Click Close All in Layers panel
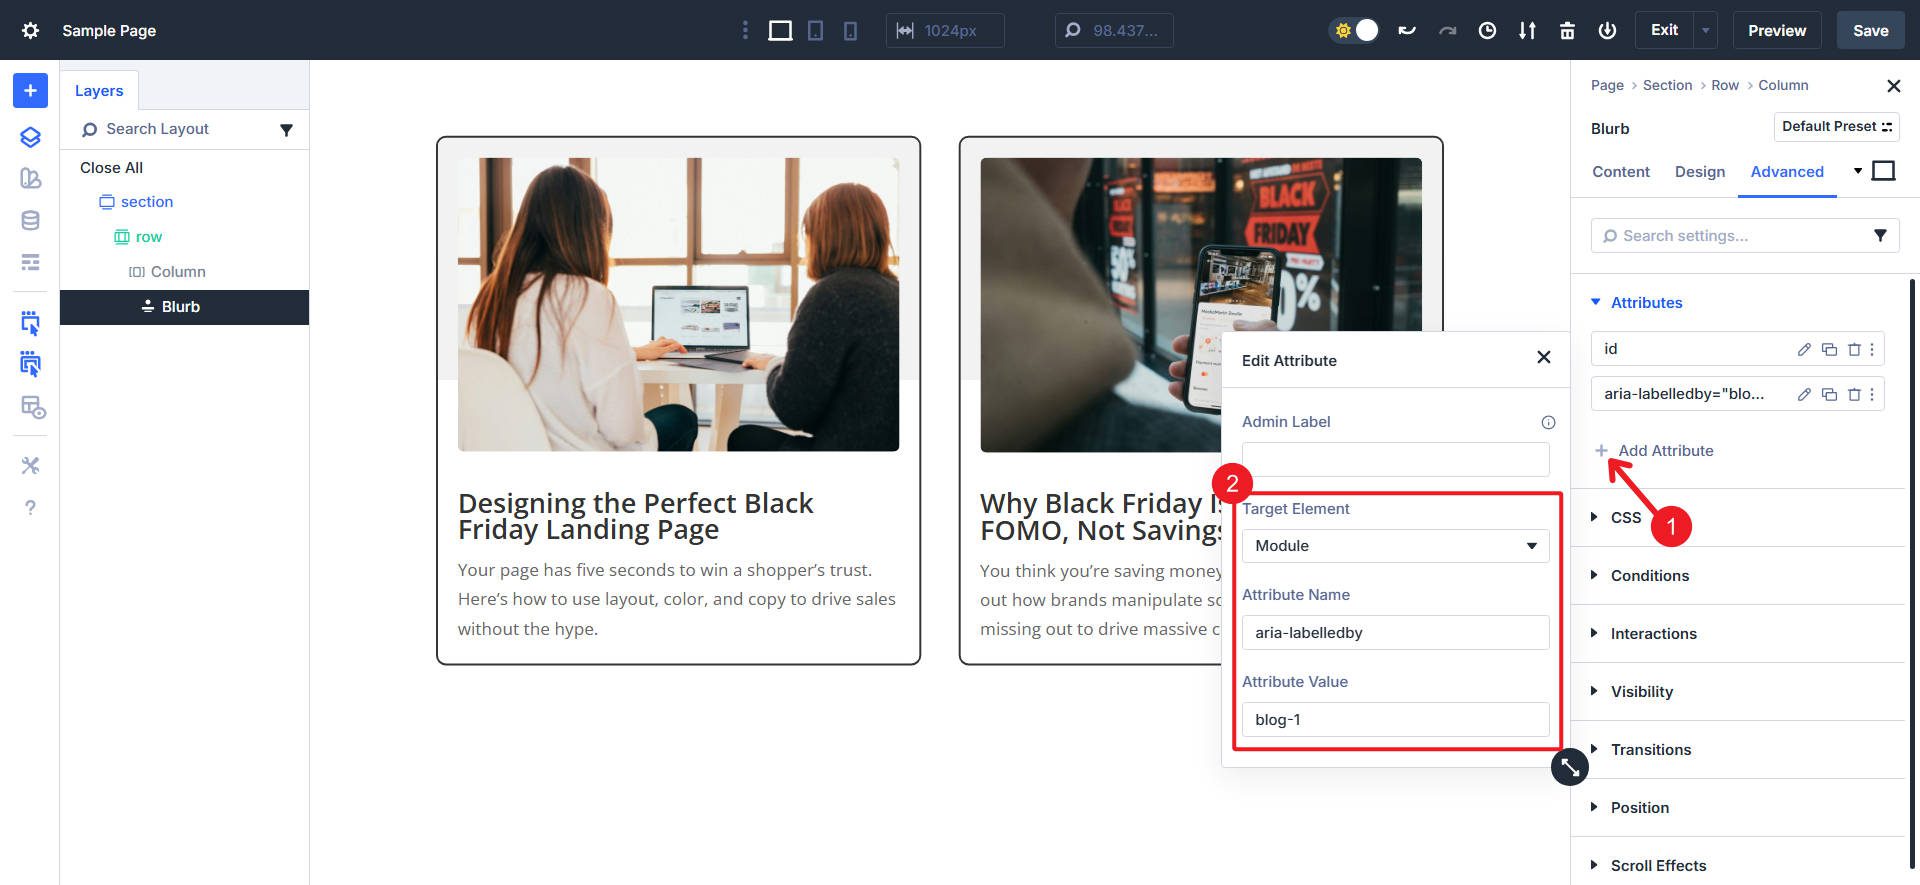This screenshot has height=885, width=1920. 111,168
